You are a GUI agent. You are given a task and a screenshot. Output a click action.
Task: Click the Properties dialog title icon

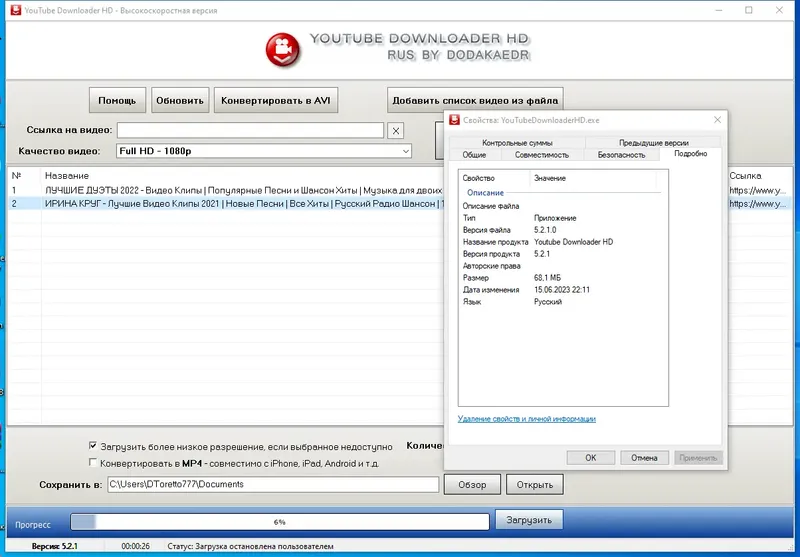[454, 120]
